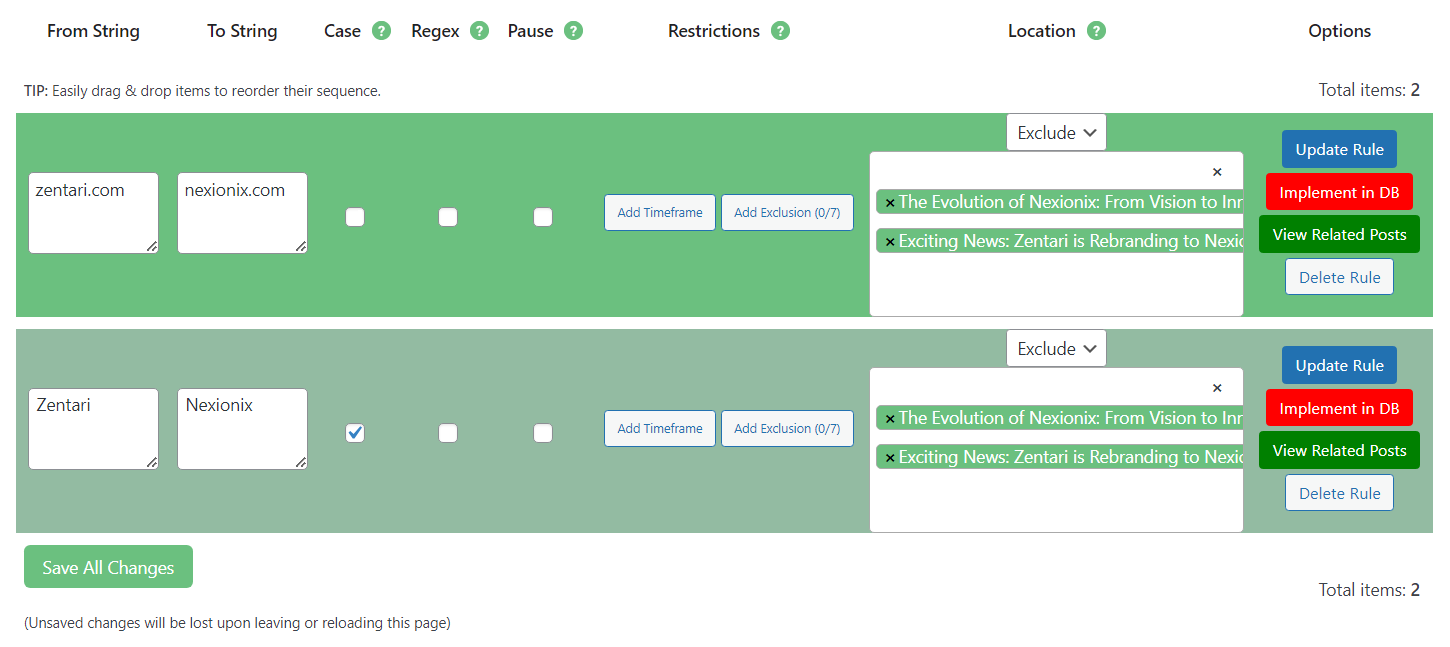Click 'The Evolution of Nexionix' tag text in zentari.com rule

point(1070,202)
